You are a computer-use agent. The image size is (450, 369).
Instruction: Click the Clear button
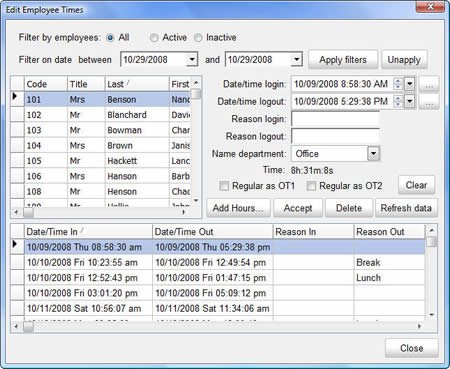coord(416,185)
